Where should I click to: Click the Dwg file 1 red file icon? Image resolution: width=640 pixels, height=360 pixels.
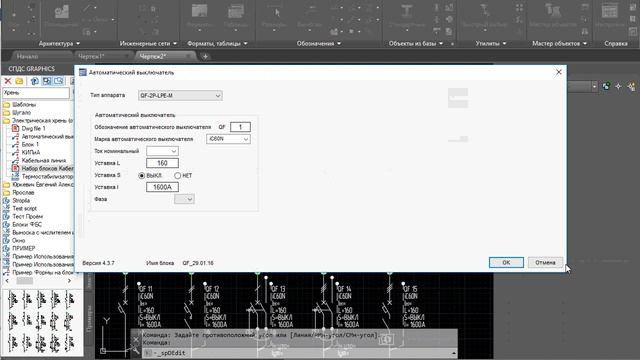coord(16,128)
